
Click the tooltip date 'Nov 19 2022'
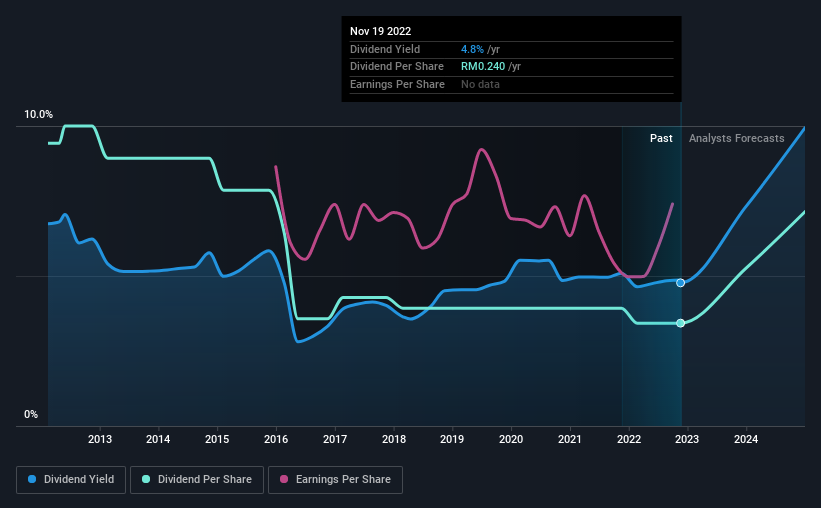[x=380, y=31]
